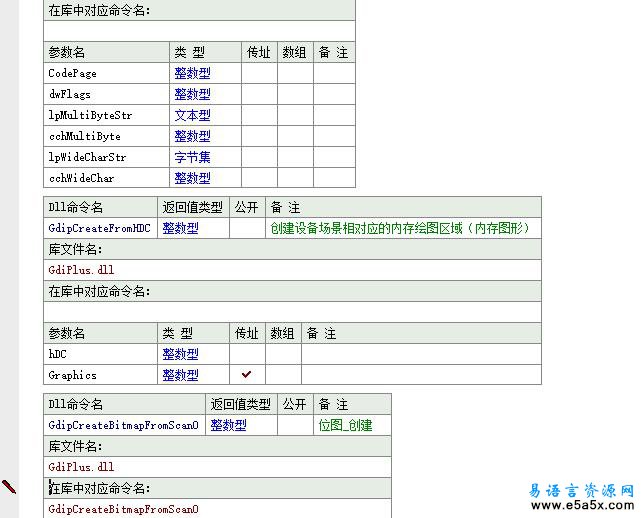643x518 pixels.
Task: Toggle the 公开 cell for GdipCreateFromHDC
Action: 247,228
